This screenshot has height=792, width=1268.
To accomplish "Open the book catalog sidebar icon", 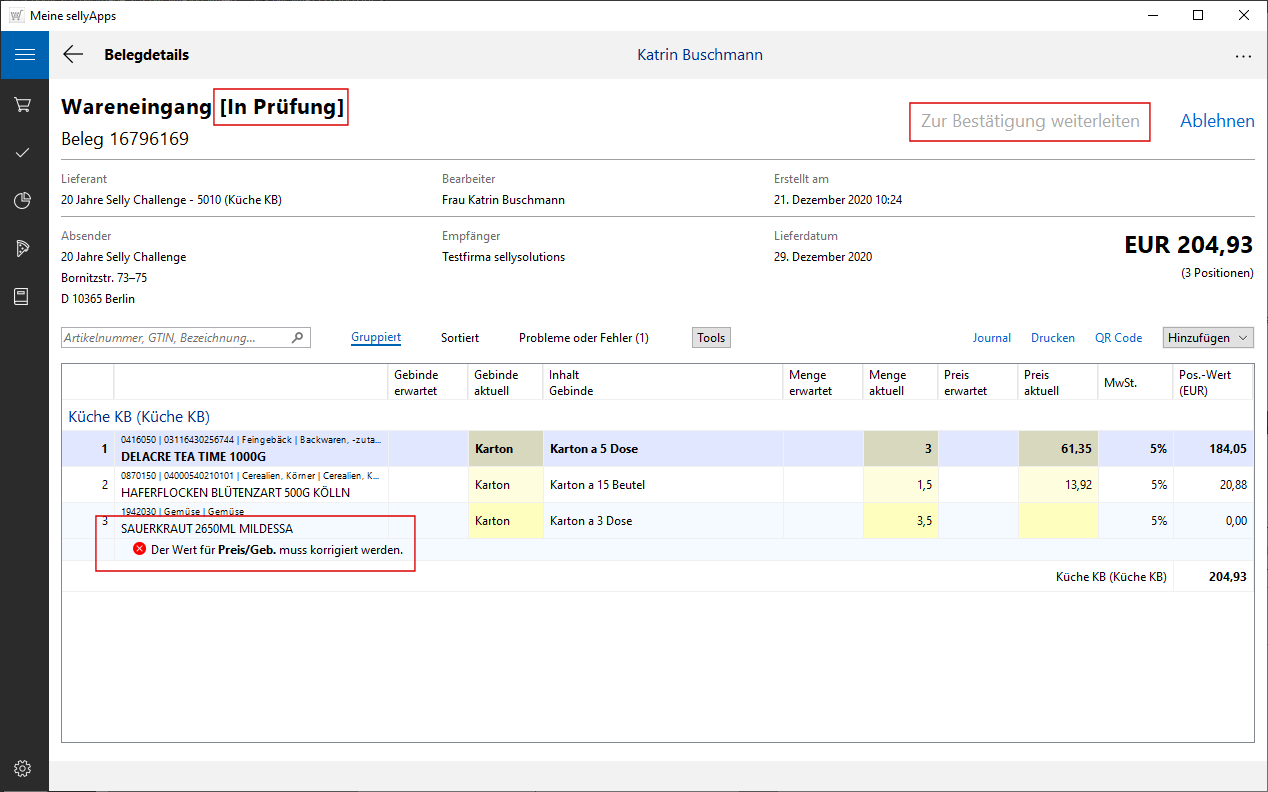I will tap(23, 297).
